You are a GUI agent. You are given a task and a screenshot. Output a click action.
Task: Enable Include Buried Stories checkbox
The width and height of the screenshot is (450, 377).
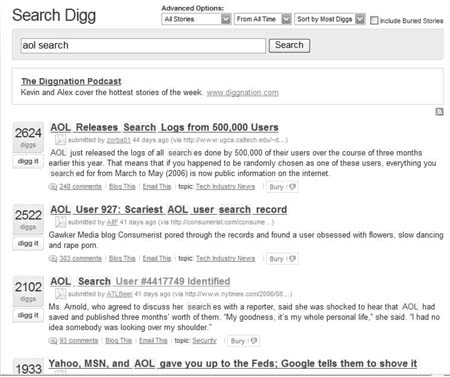(x=374, y=20)
